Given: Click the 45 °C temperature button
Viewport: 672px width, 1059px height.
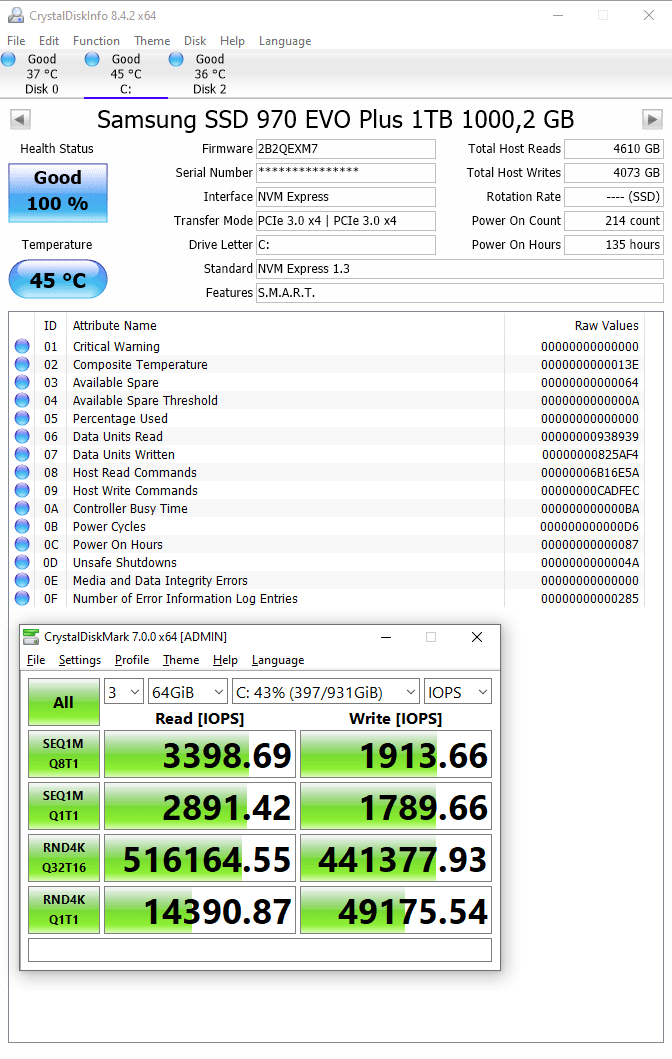Looking at the screenshot, I should pyautogui.click(x=58, y=279).
